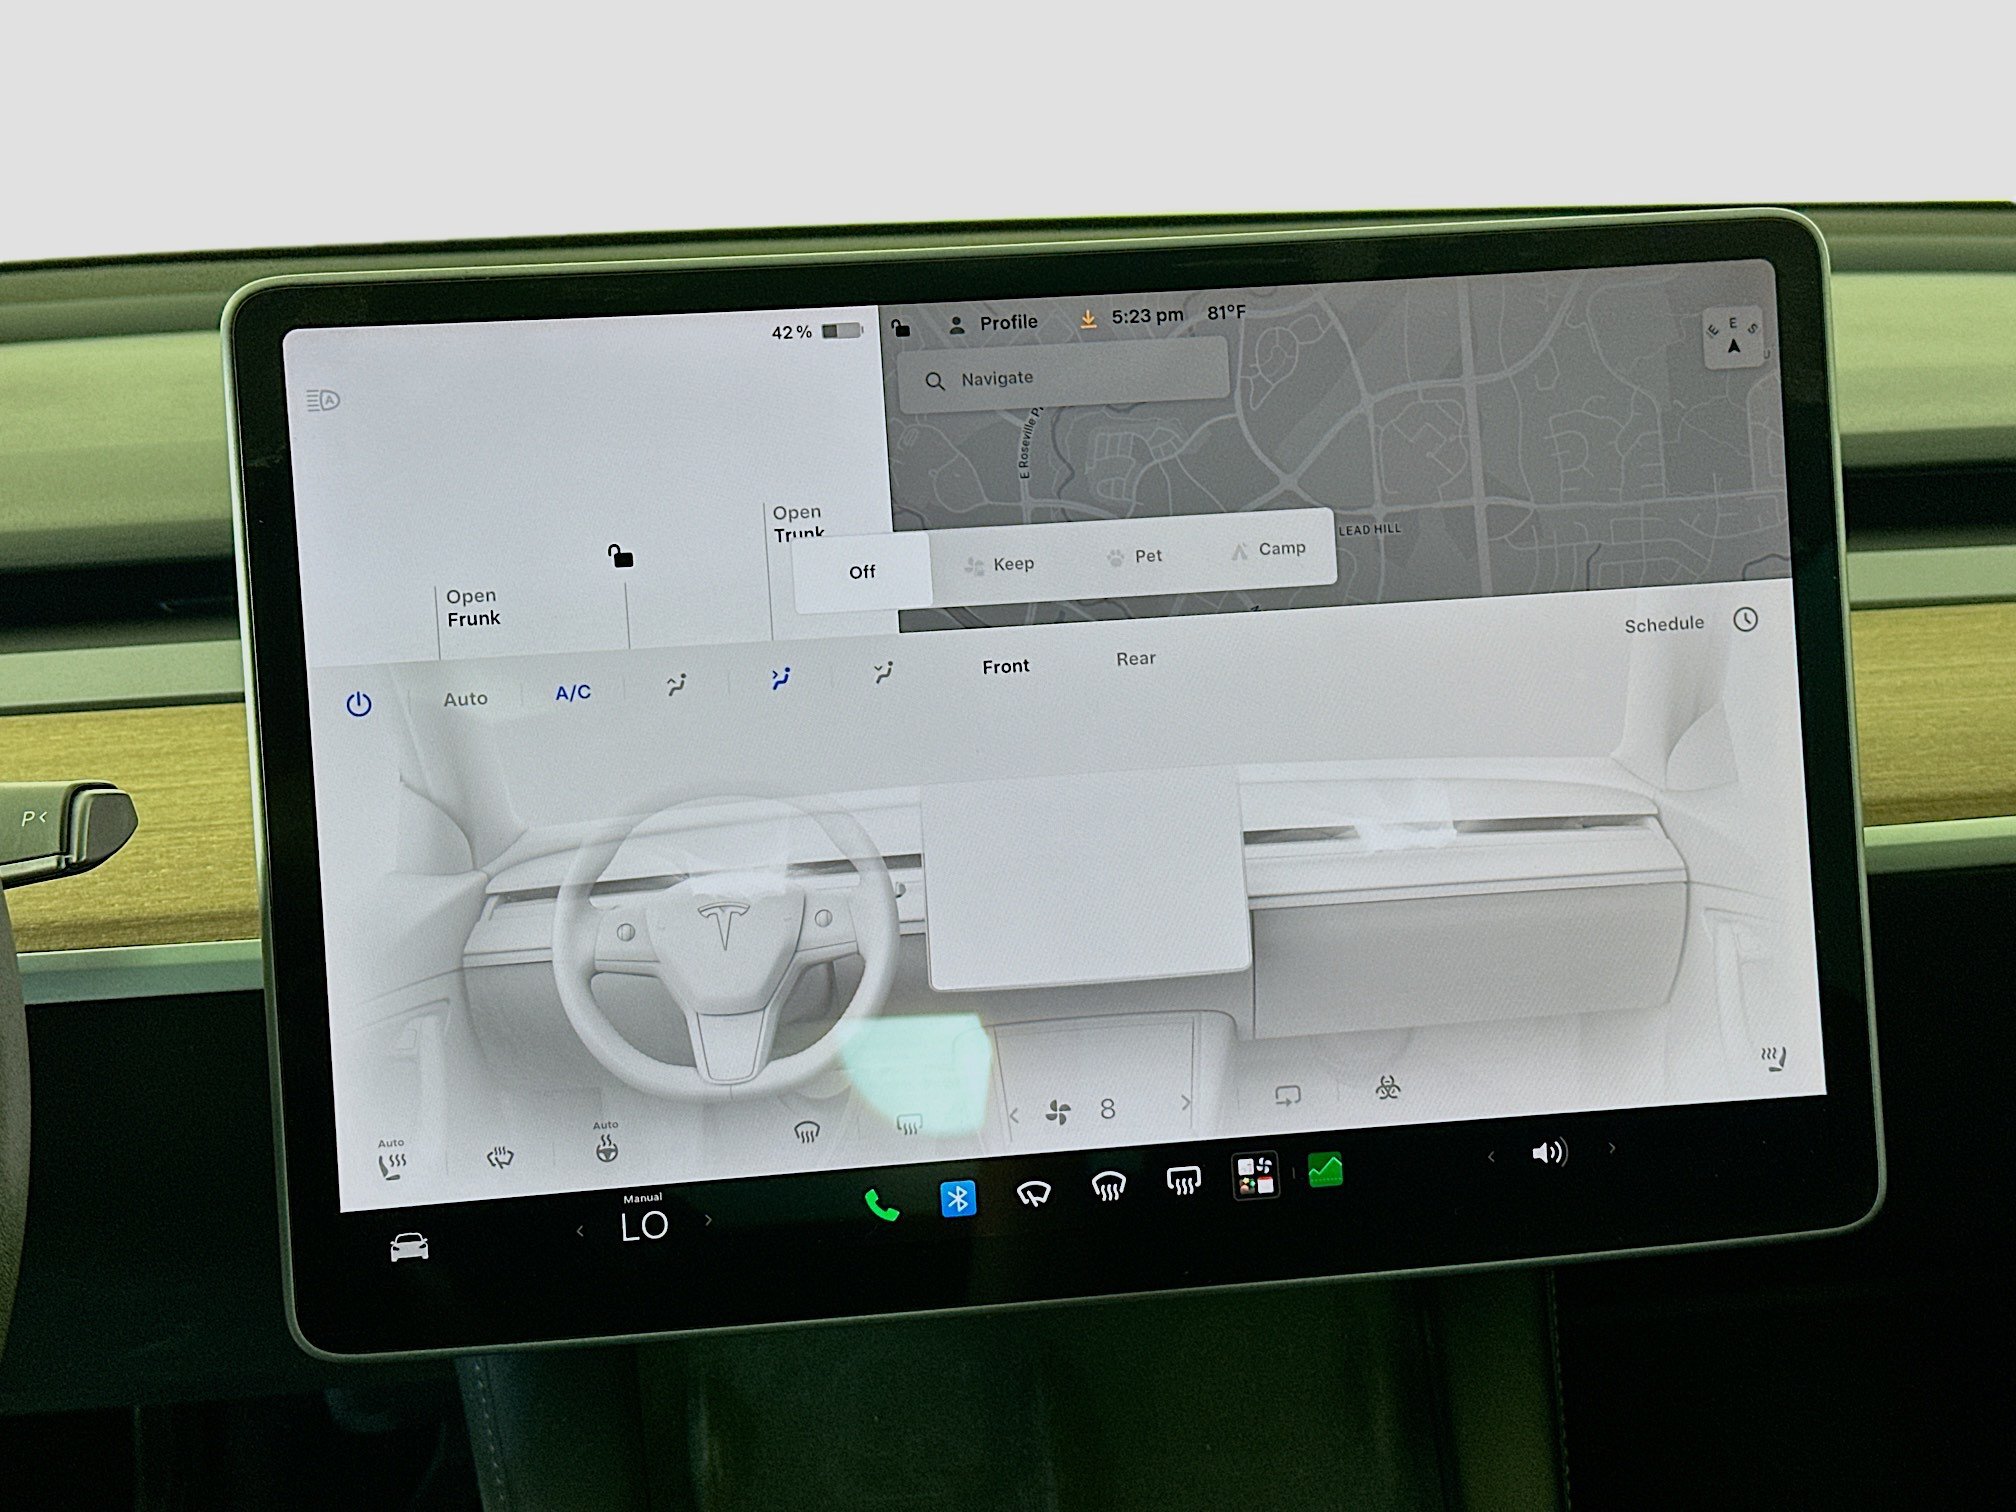Tap the 81°F outside temperature

(1226, 312)
